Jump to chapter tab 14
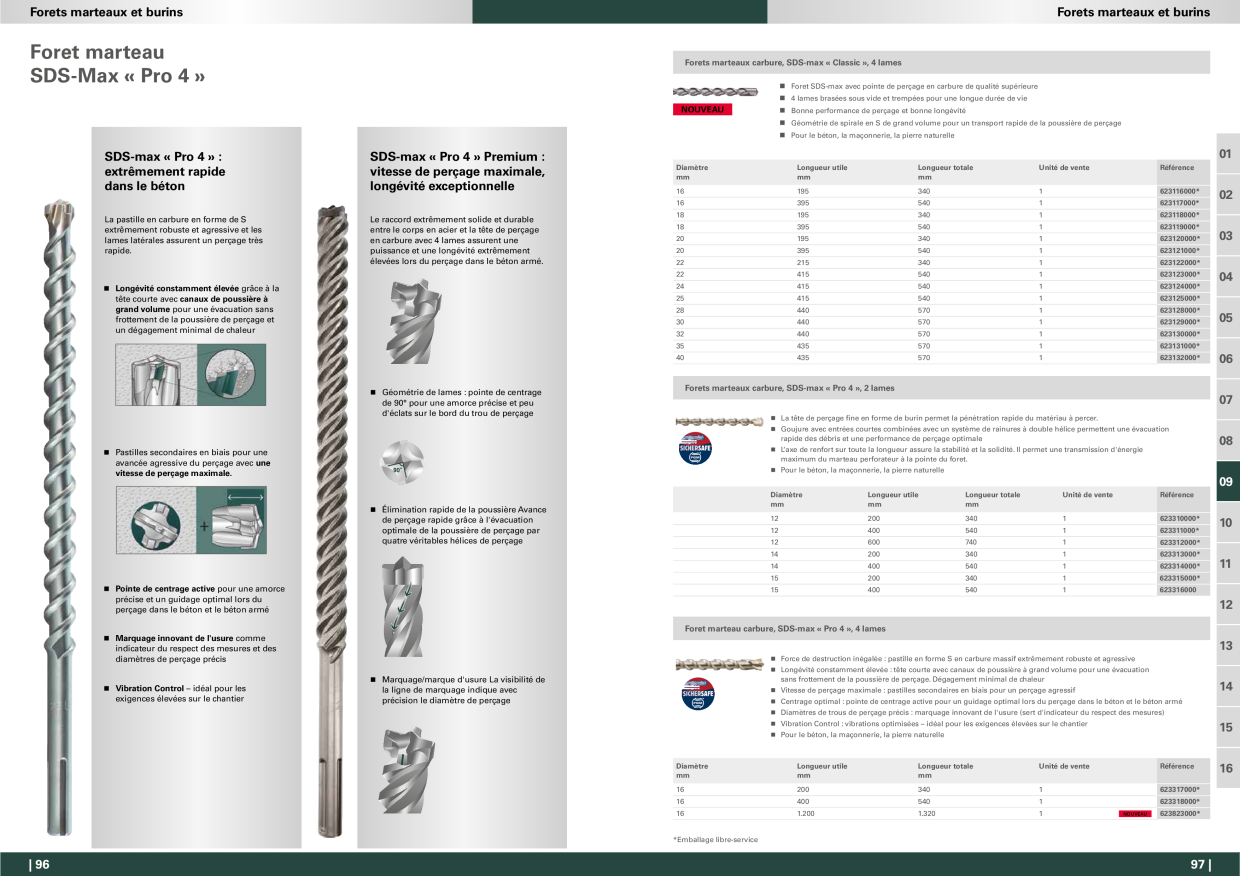 [1227, 686]
